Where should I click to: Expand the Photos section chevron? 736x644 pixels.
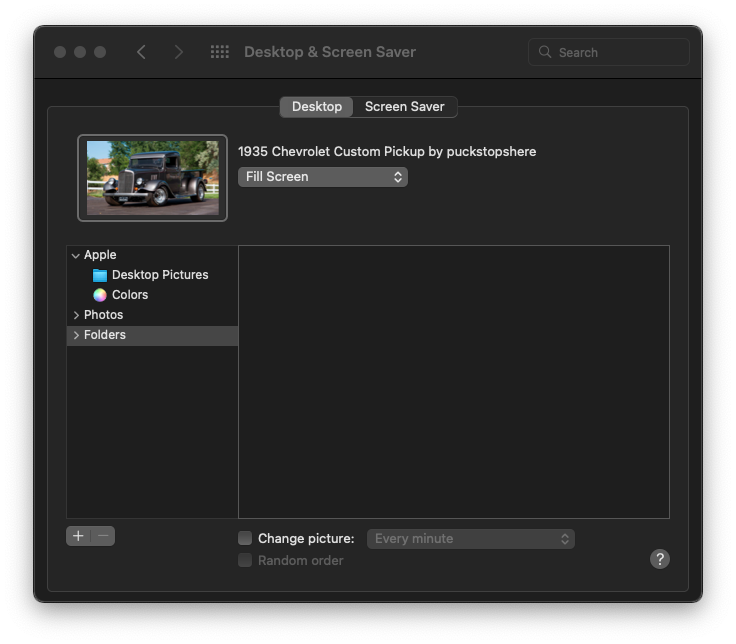tap(76, 315)
